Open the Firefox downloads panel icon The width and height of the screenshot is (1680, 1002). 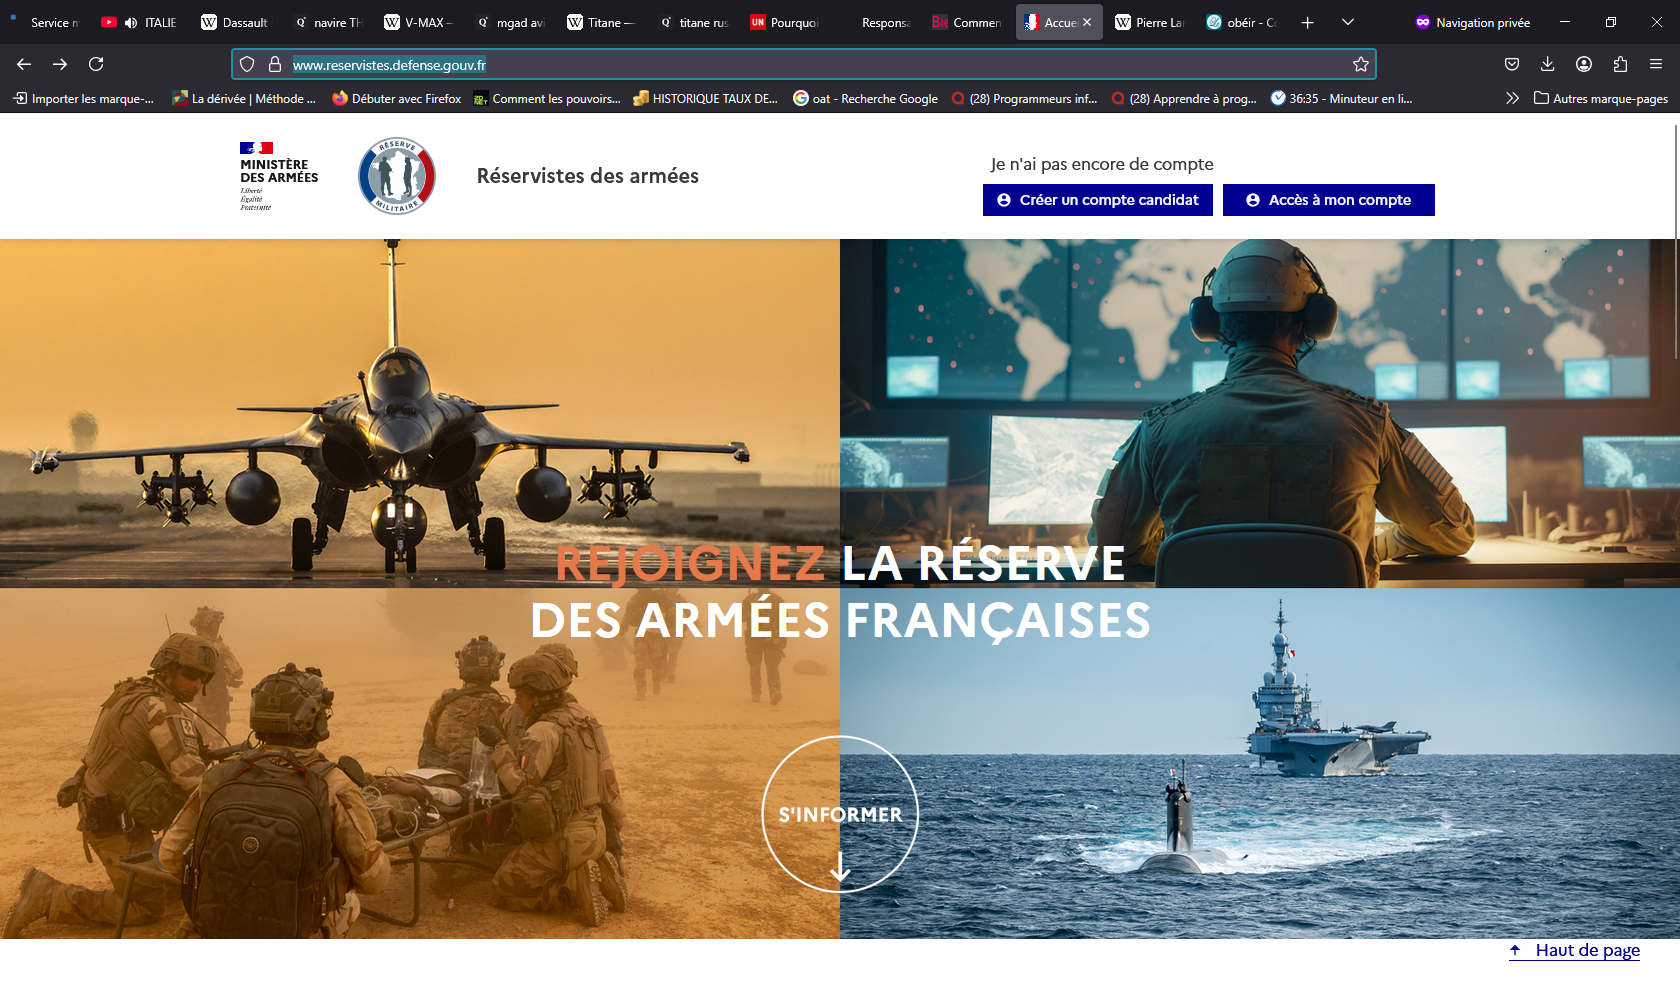point(1547,64)
